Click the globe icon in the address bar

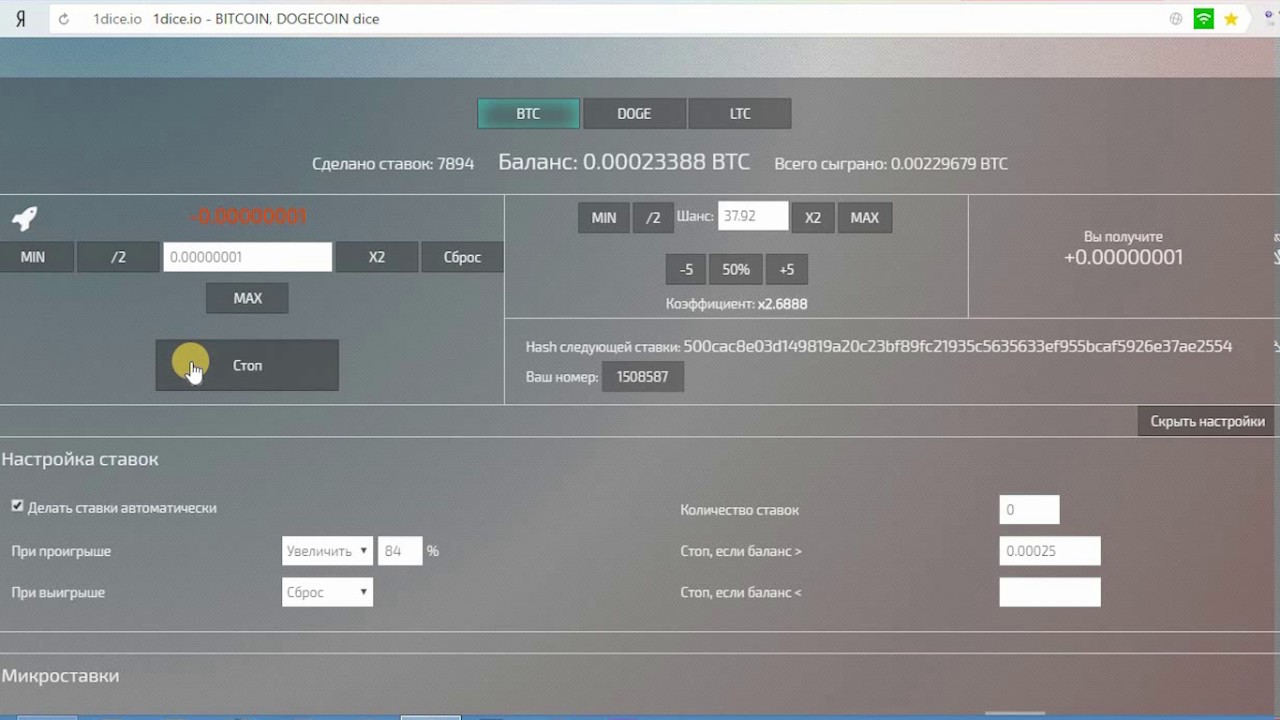point(1176,19)
